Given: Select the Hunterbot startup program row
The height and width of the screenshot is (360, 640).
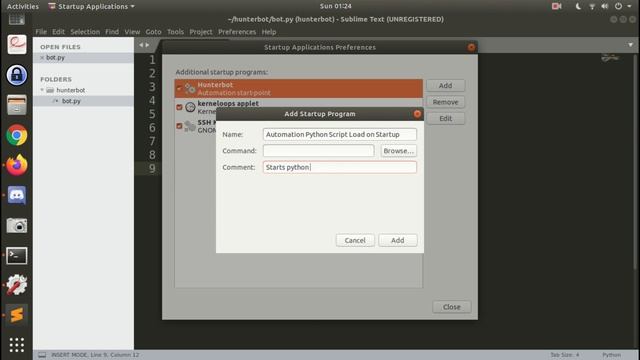Looking at the screenshot, I should click(x=298, y=89).
